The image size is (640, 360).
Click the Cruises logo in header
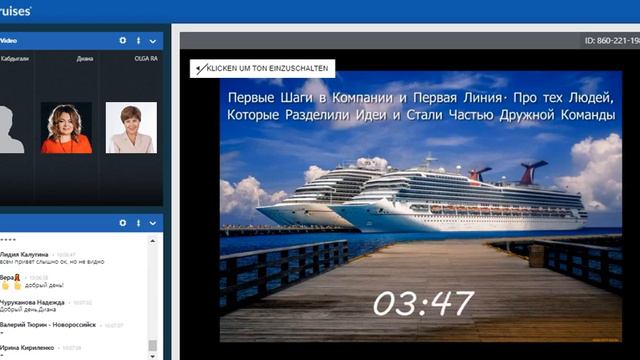click(x=15, y=11)
